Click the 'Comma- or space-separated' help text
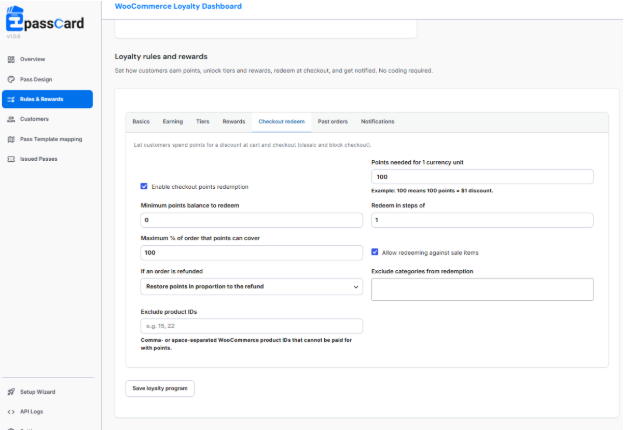Viewport: 624px width, 430px height. pos(246,344)
